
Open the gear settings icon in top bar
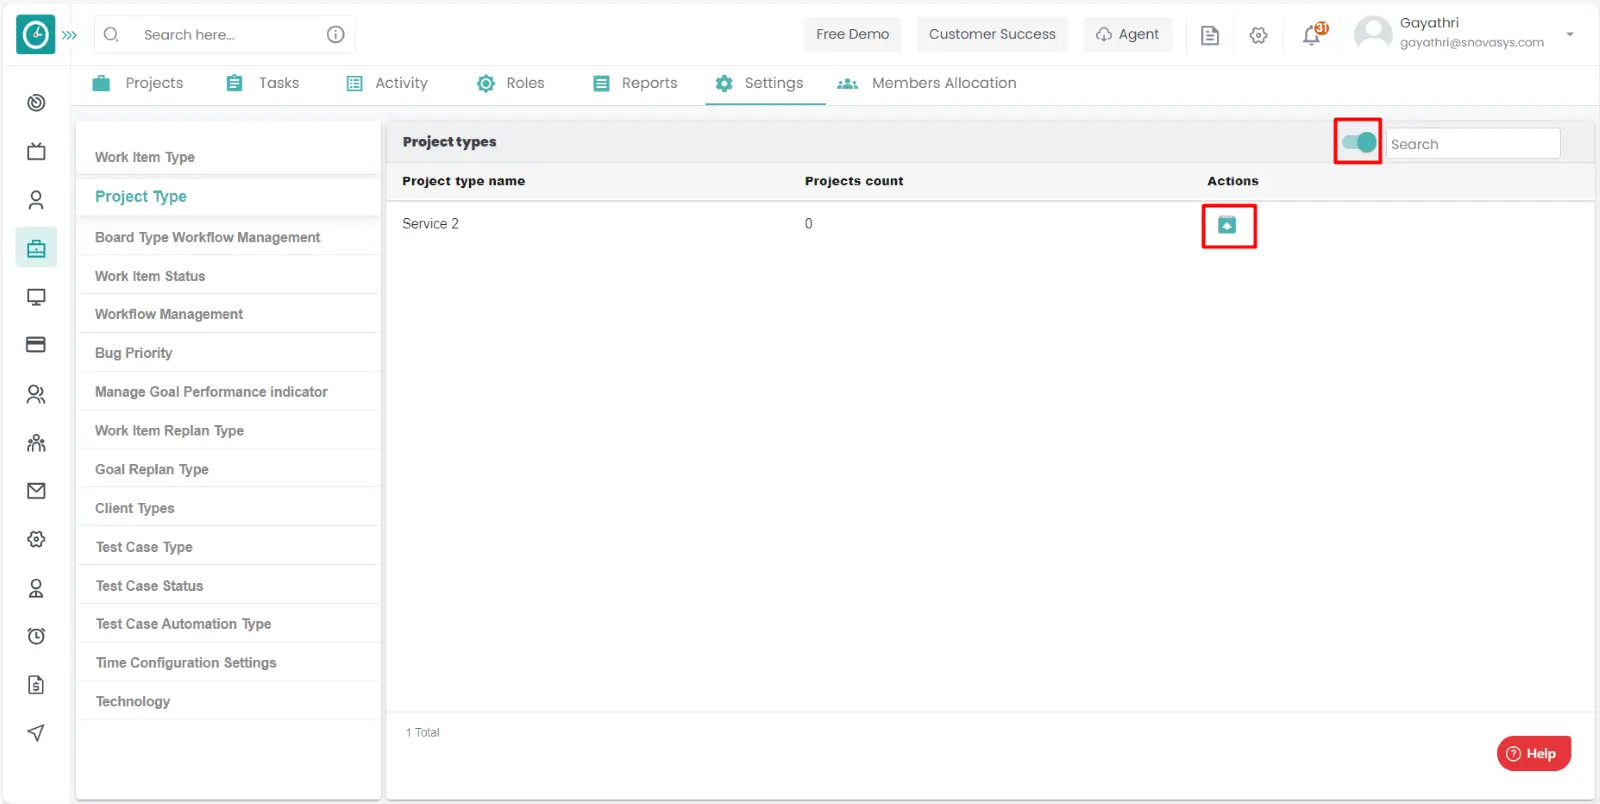[x=1259, y=35]
